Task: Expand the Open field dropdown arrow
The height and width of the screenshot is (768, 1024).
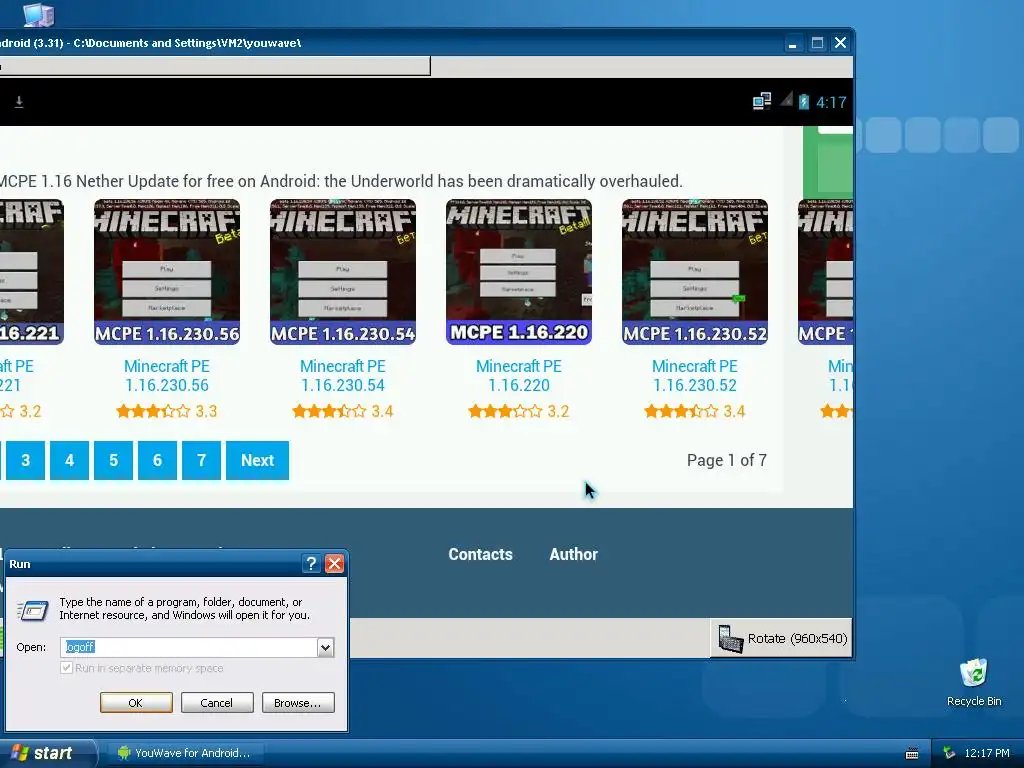Action: point(325,647)
